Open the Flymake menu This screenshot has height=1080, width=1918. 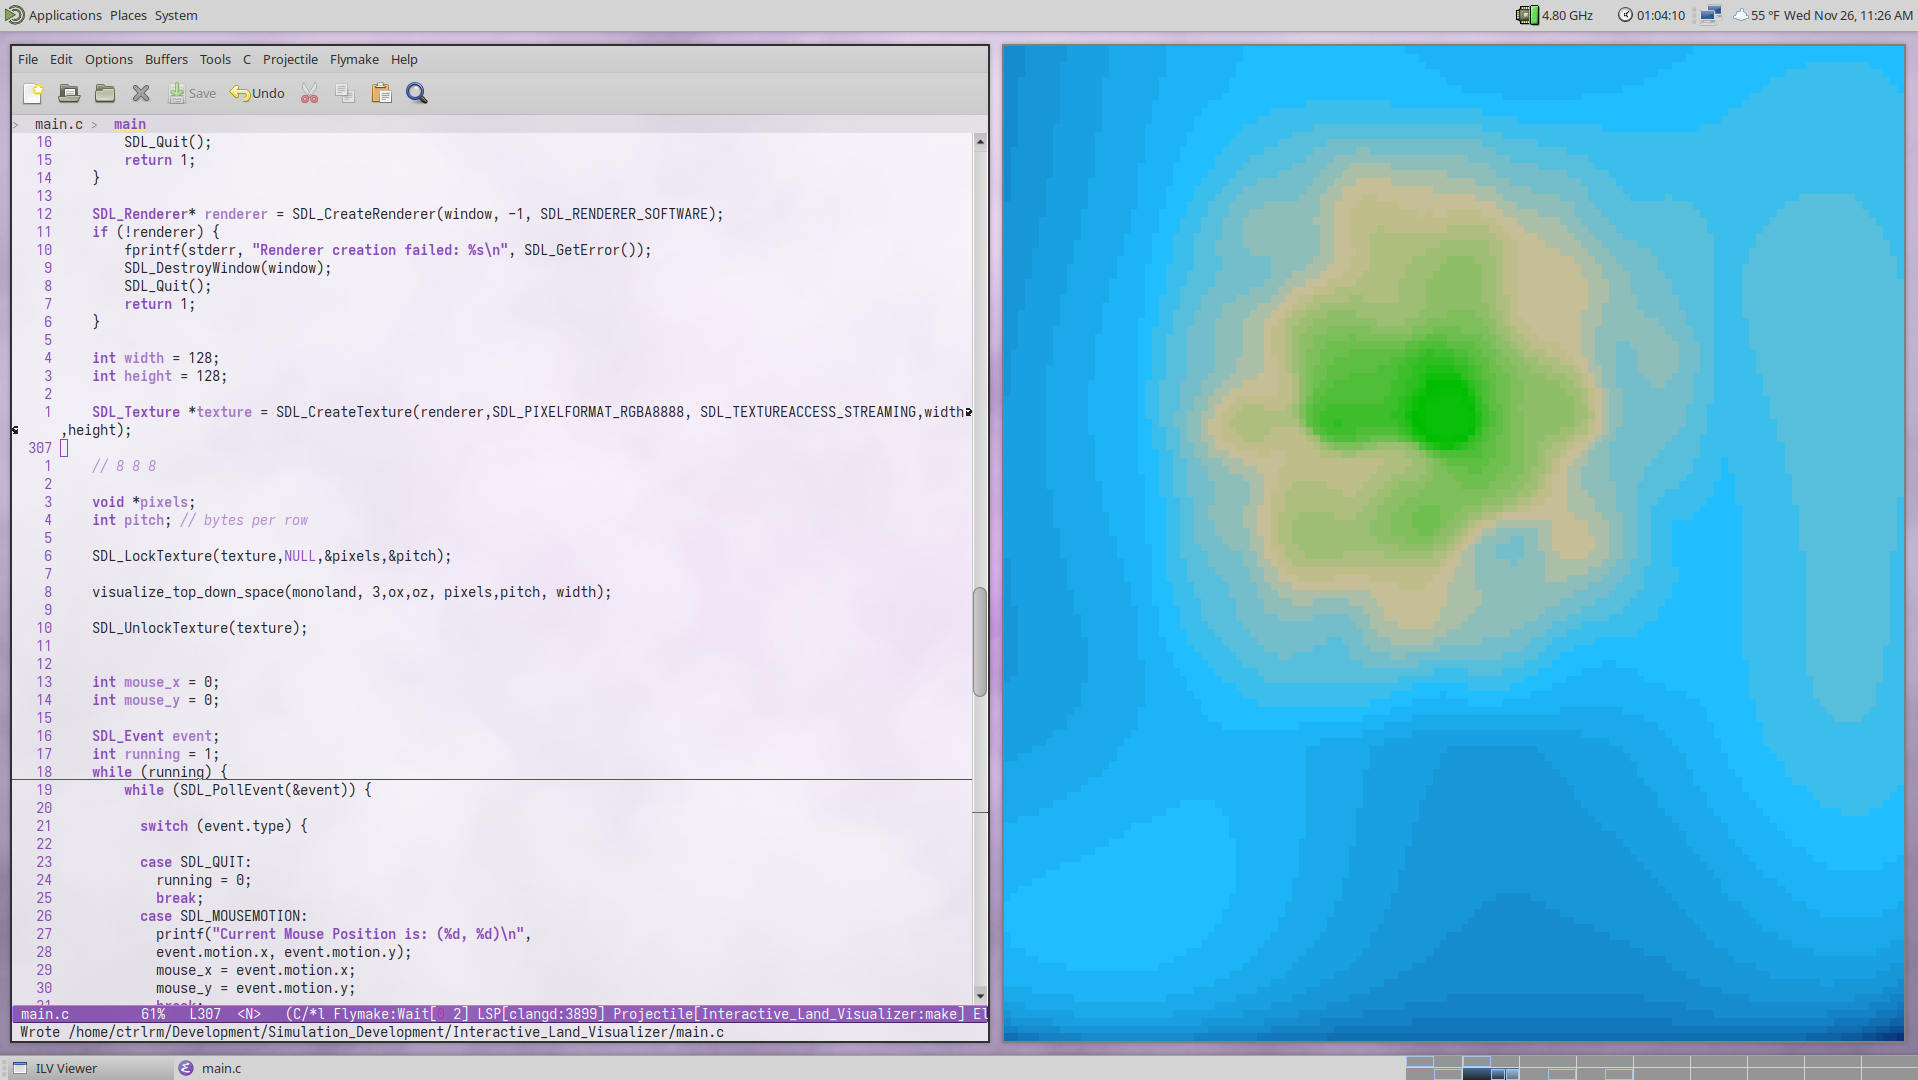pyautogui.click(x=354, y=59)
